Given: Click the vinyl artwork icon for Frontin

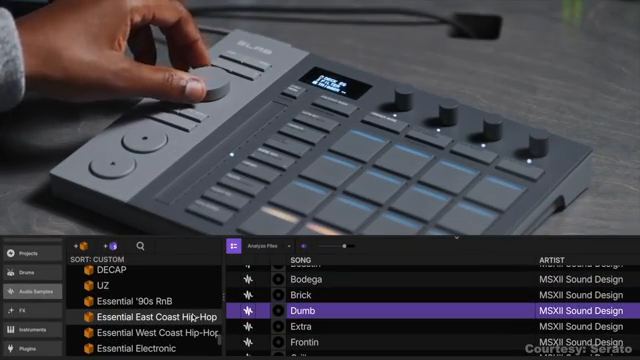Looking at the screenshot, I should [x=278, y=342].
